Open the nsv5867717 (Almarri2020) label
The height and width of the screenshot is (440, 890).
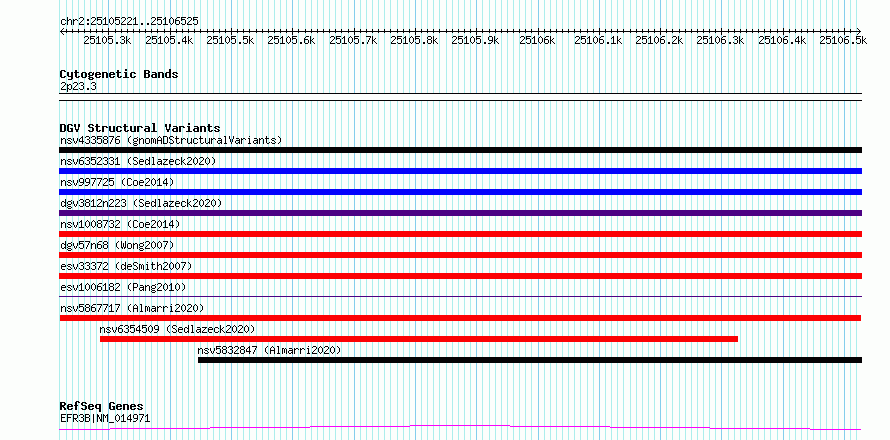pyautogui.click(x=132, y=308)
